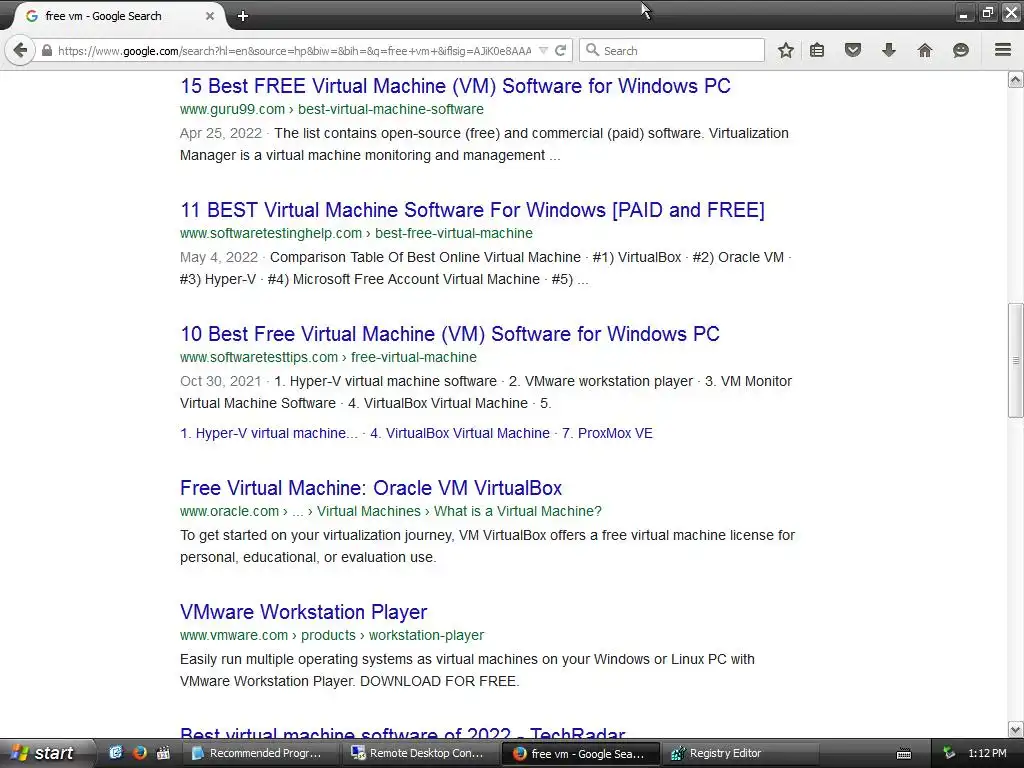Click the magnifier icon in the search box

pyautogui.click(x=592, y=50)
